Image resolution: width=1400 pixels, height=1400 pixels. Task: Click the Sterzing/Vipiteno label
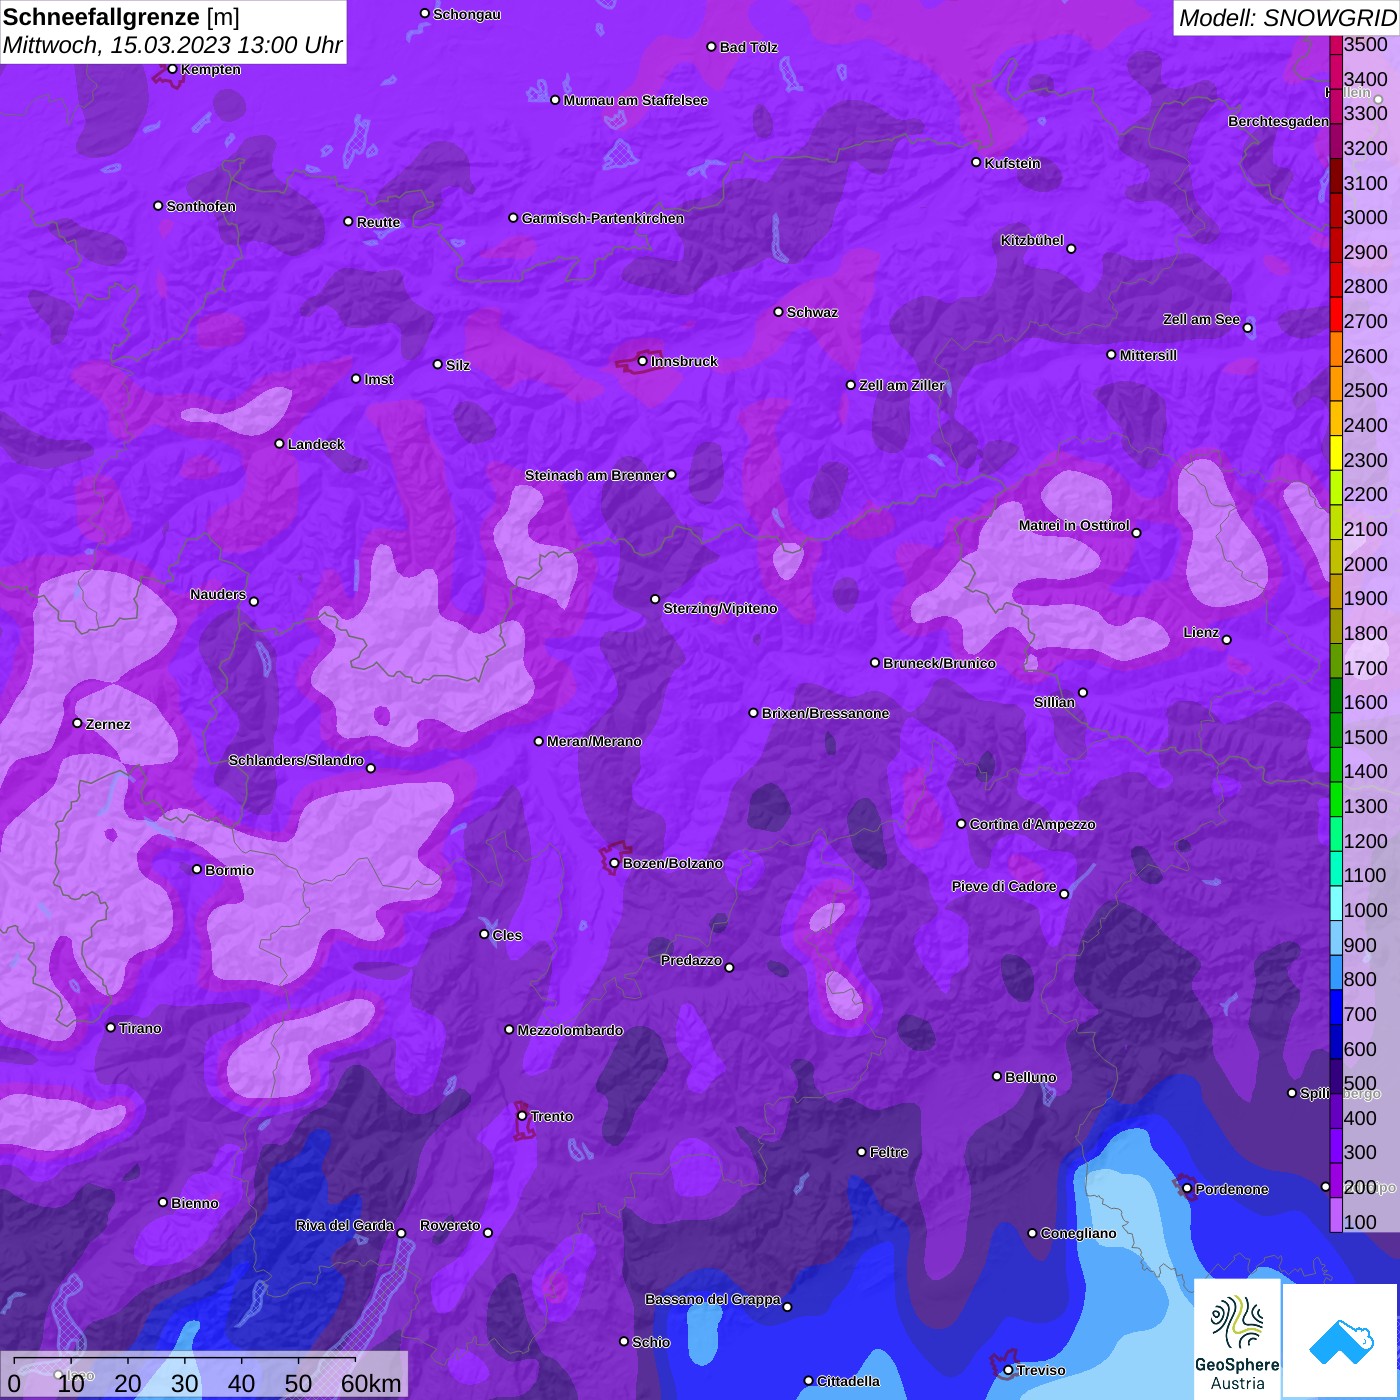pyautogui.click(x=720, y=608)
